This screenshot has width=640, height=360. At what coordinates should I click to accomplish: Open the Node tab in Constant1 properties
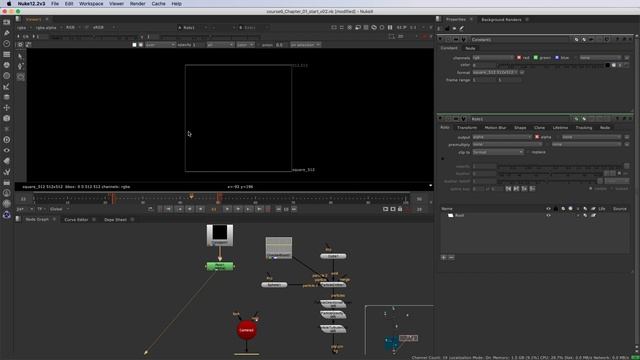[x=471, y=48]
